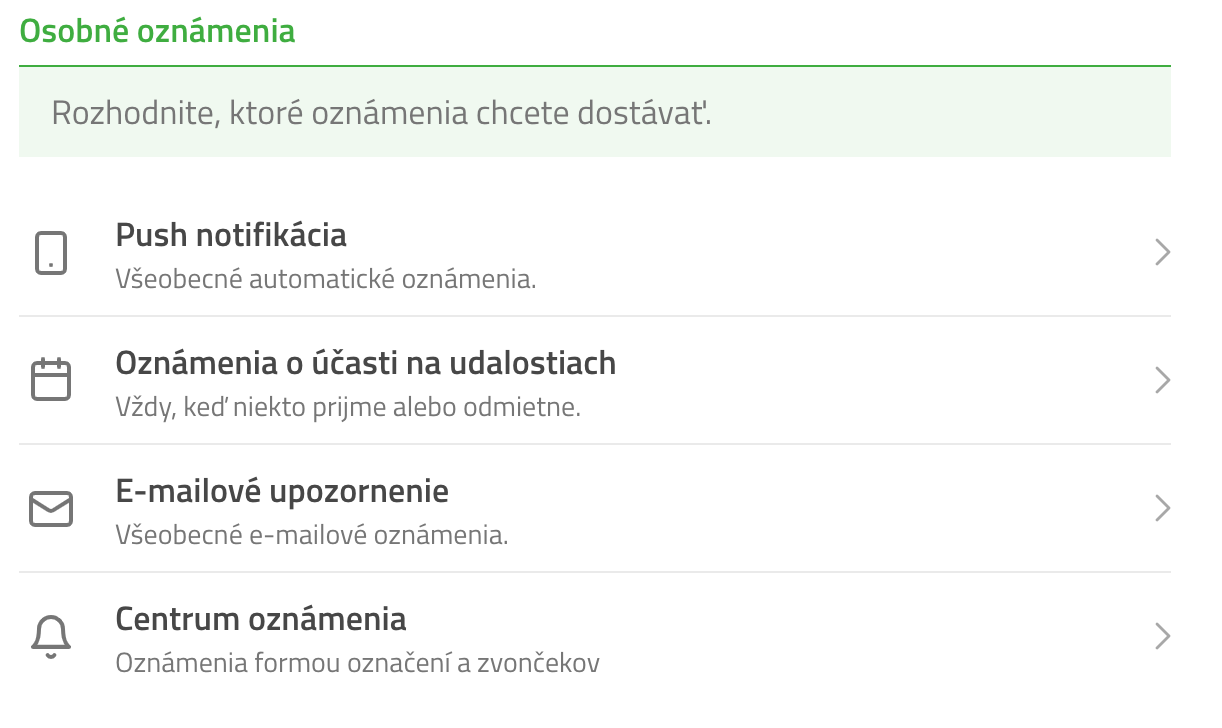The image size is (1222, 728).
Task: Click the Oznámenia formou označení a zvončekov text
Action: coord(358,663)
